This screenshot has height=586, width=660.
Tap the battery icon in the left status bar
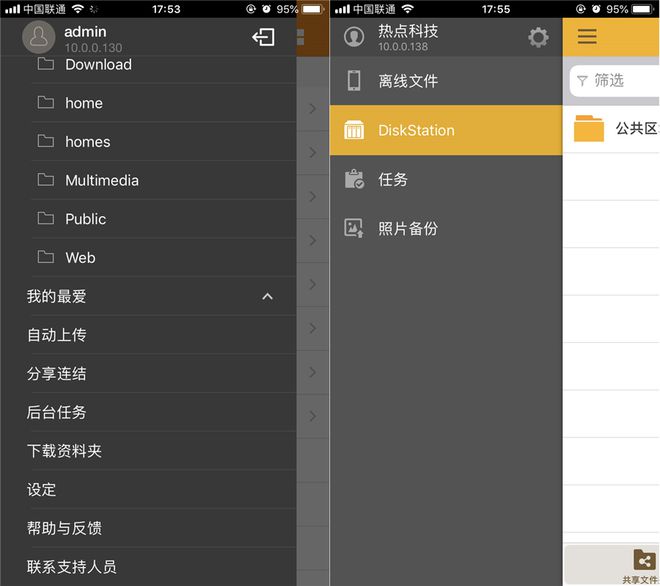[x=311, y=9]
